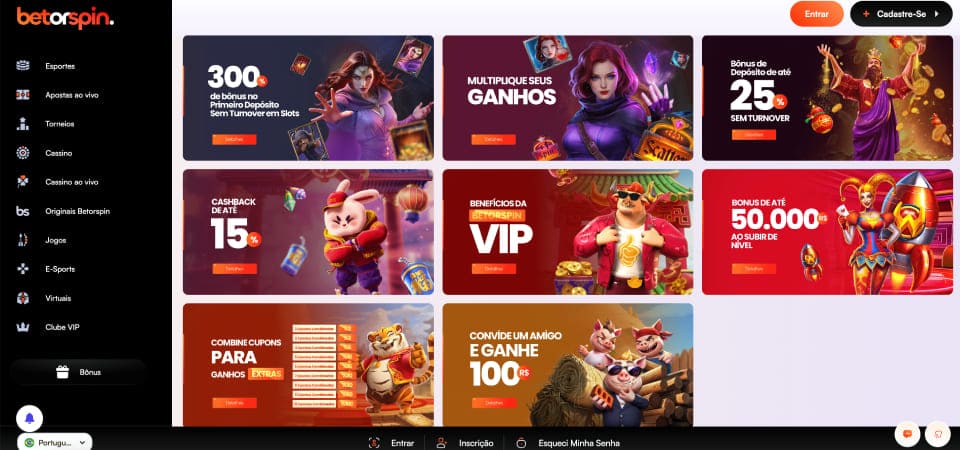Click the E-Sports gamepad icon
The width and height of the screenshot is (960, 450).
click(23, 269)
